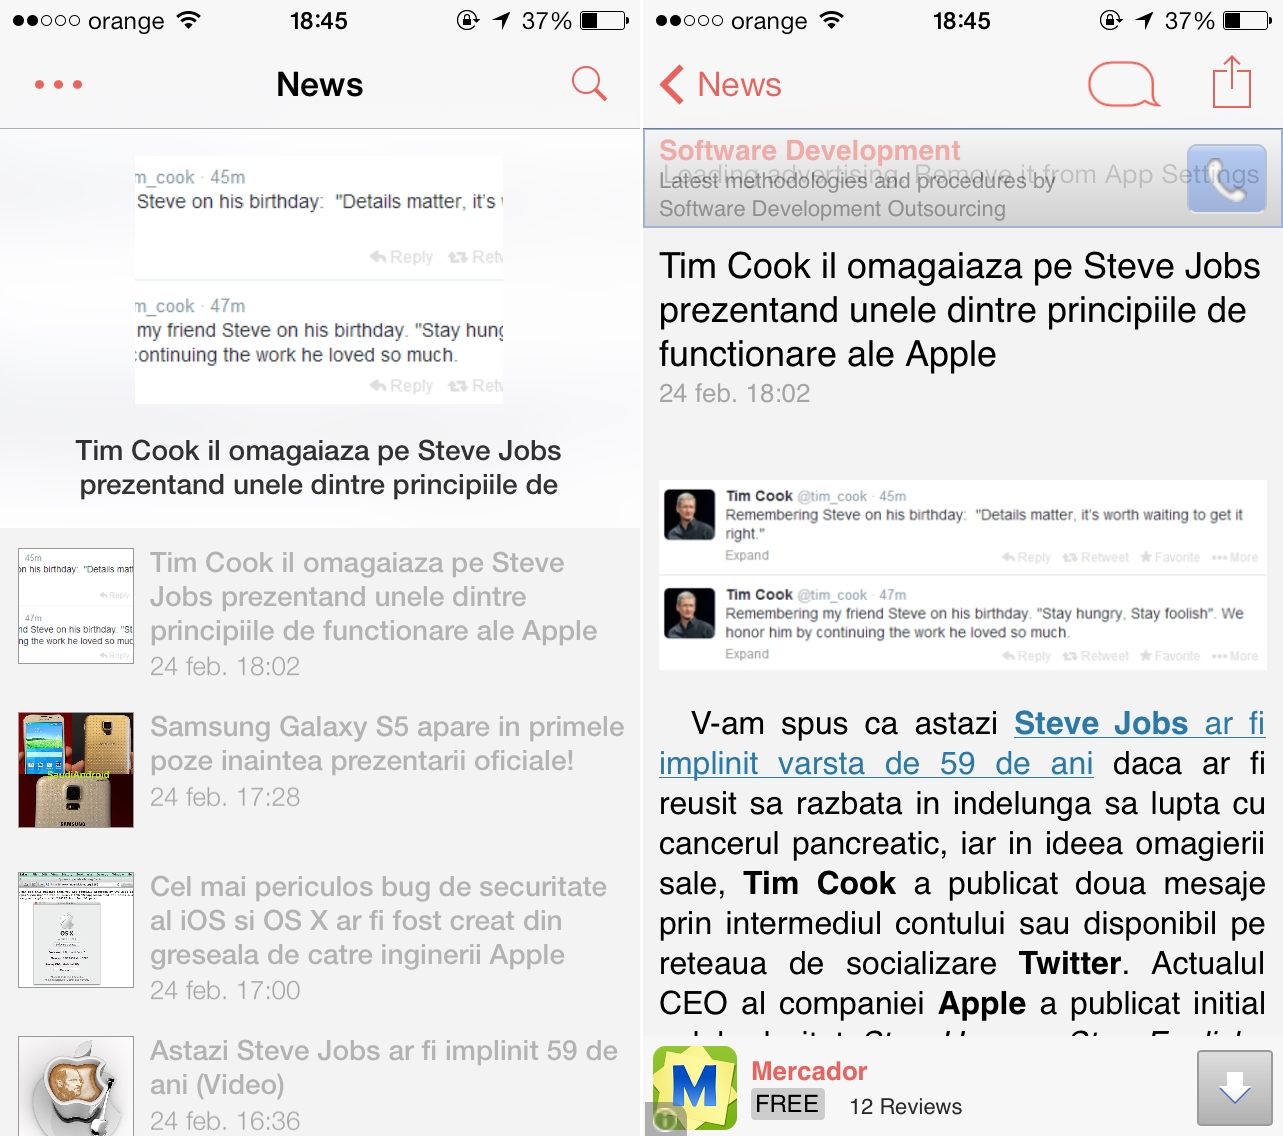Viewport: 1283px width, 1136px height.
Task: Tap the 'Software Development Outsourcing' ad text
Action: (x=832, y=208)
